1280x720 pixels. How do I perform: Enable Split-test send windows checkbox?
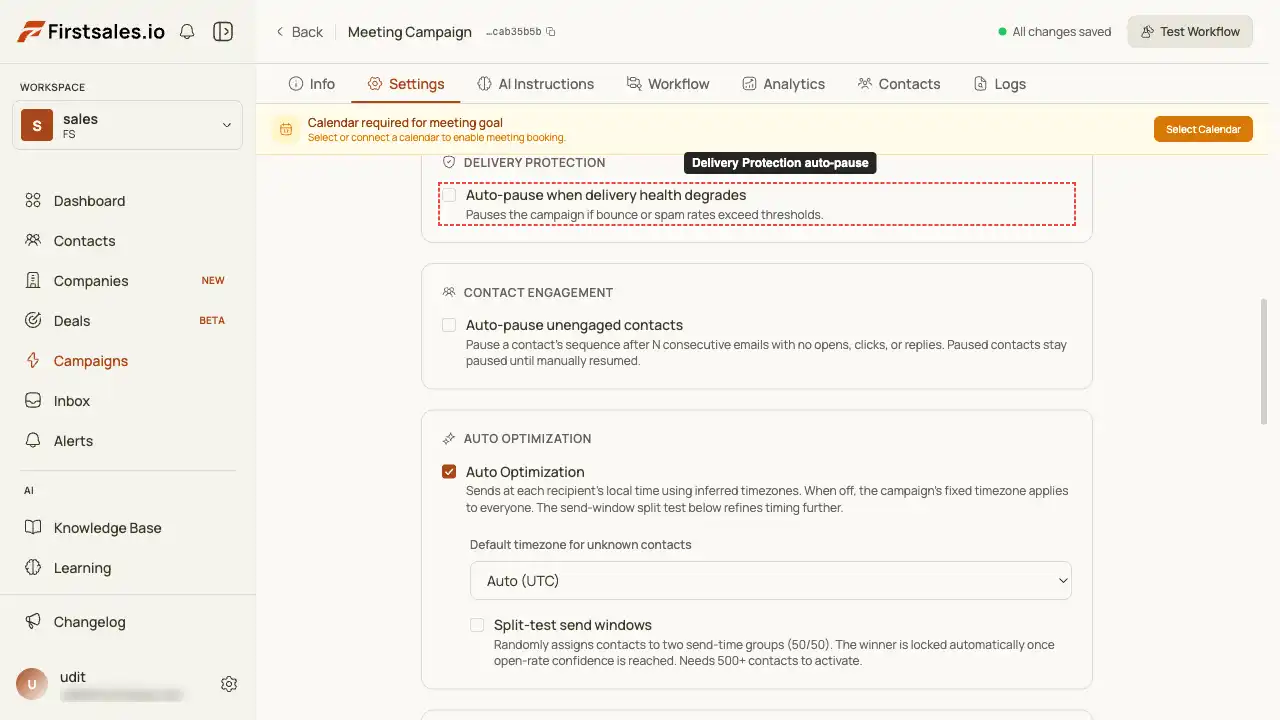pyautogui.click(x=477, y=625)
